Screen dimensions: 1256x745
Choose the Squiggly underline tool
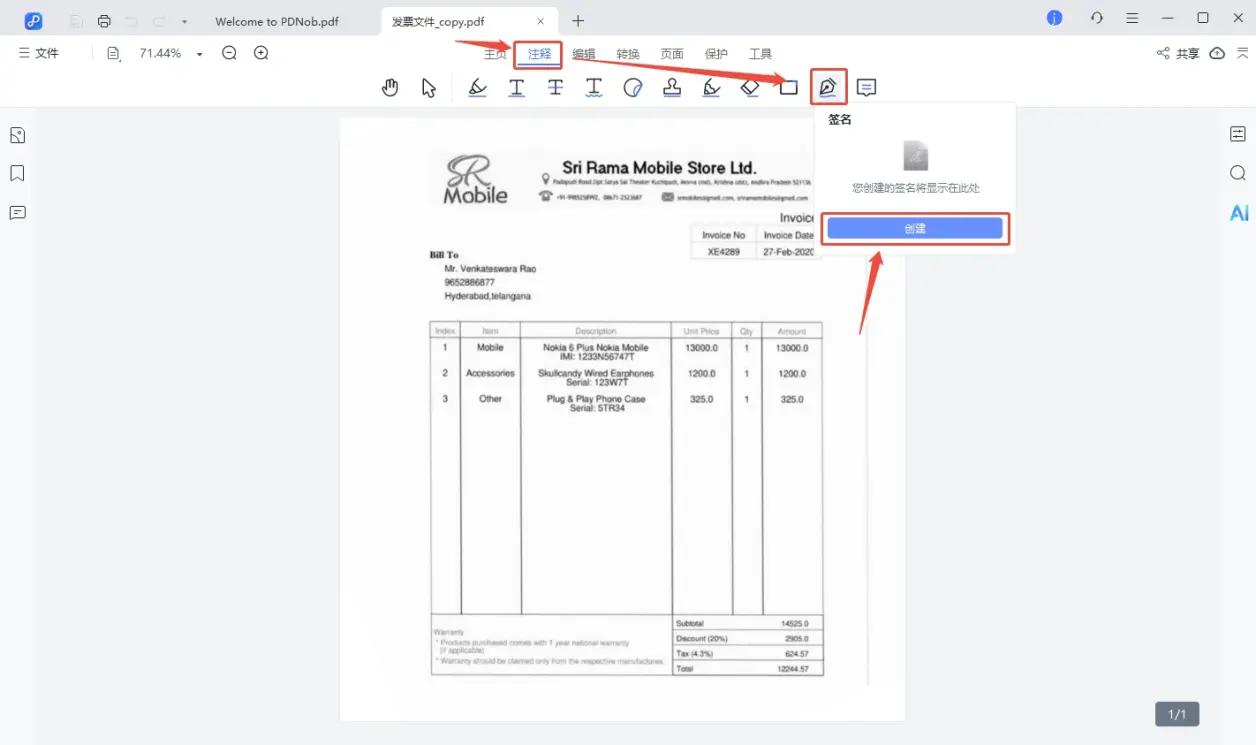594,88
